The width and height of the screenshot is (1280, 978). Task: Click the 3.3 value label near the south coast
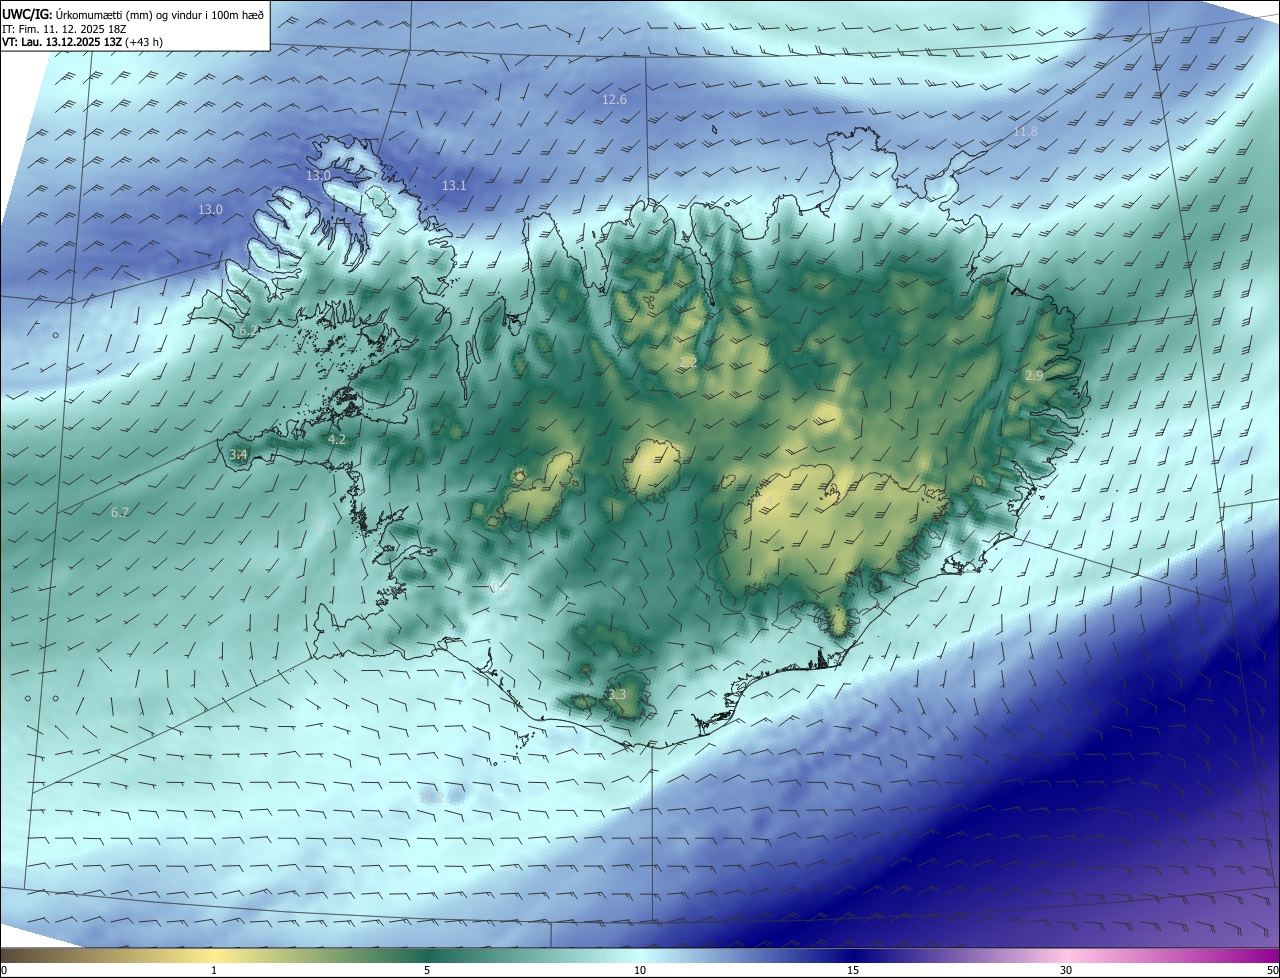pos(617,694)
